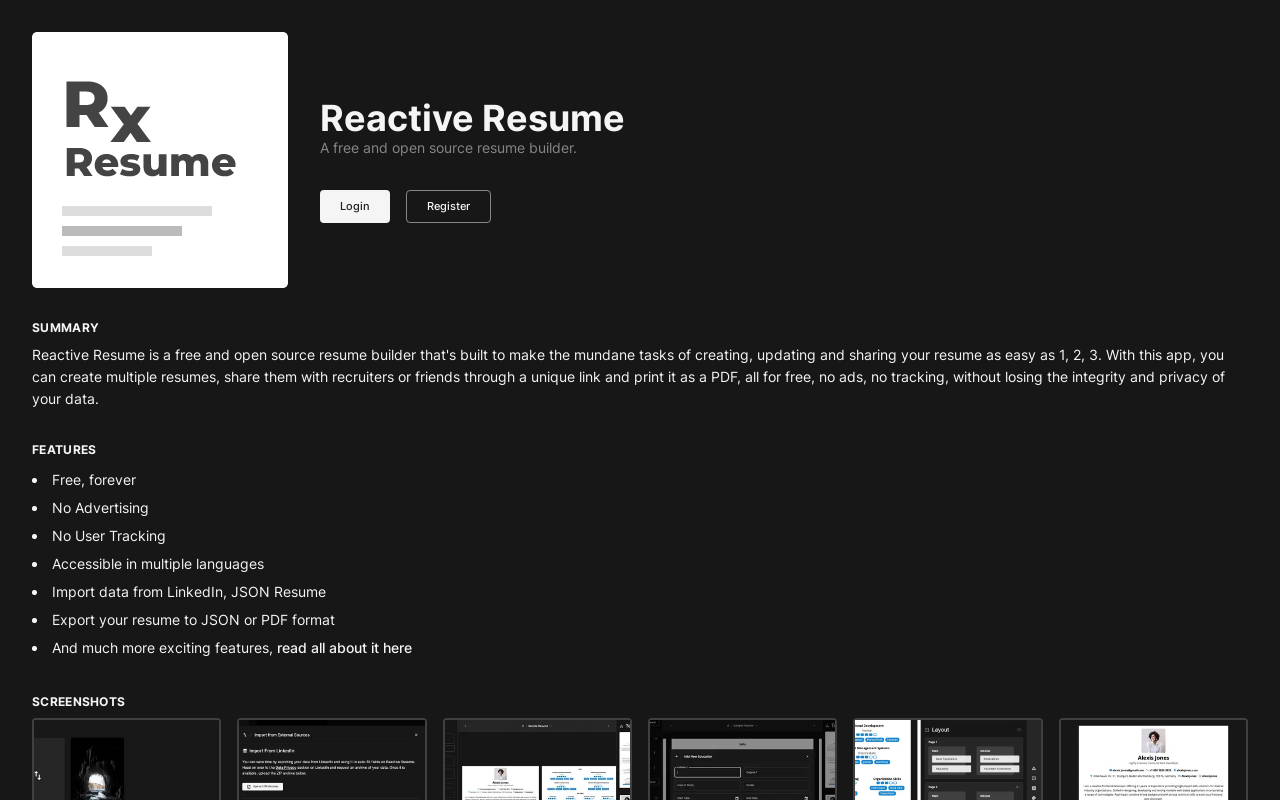This screenshot has width=1280, height=800.
Task: Select the SUMMARY section heading
Action: (x=65, y=328)
